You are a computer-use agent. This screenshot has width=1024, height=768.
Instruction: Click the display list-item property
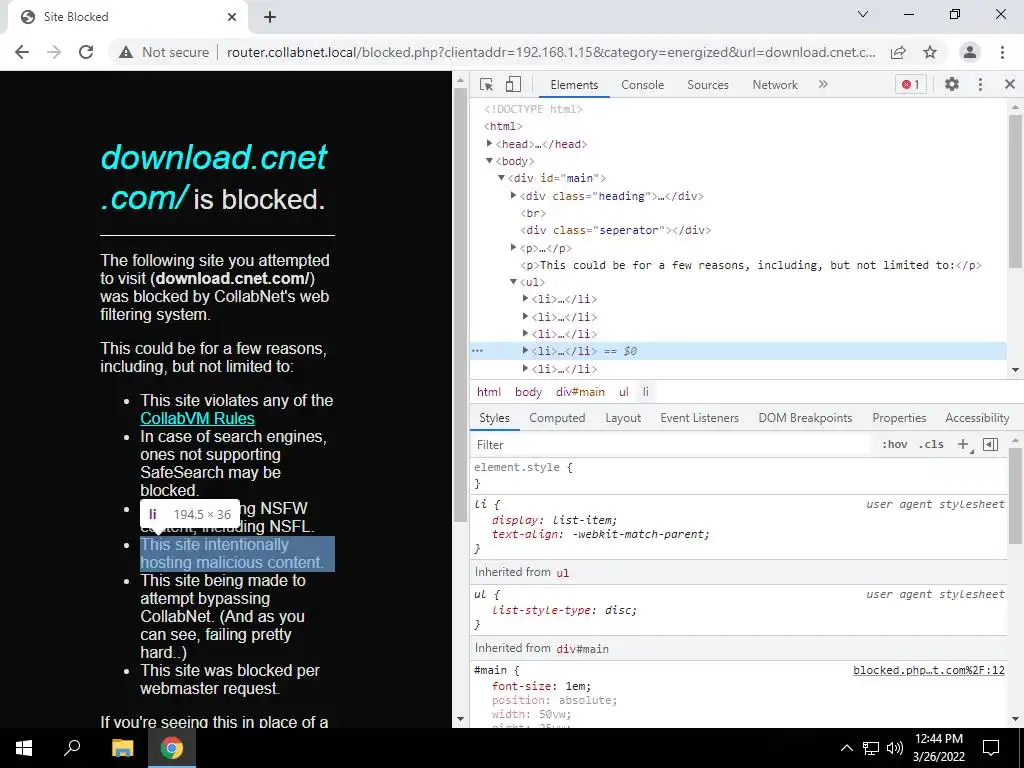(x=554, y=520)
